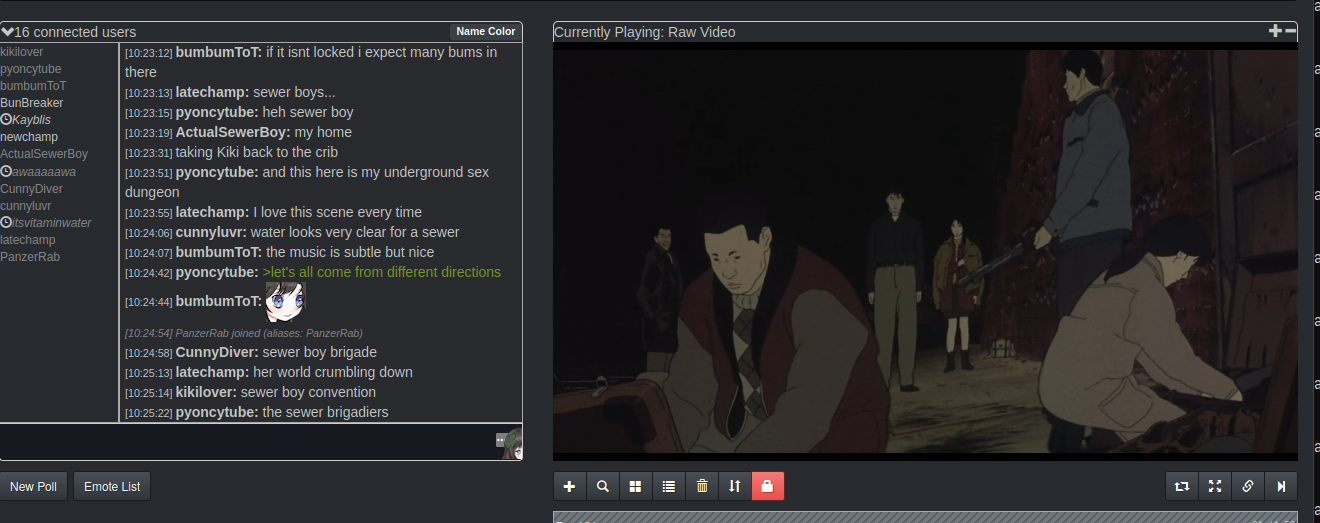The image size is (1320, 523).
Task: Show the playlist list view icon
Action: coord(669,486)
